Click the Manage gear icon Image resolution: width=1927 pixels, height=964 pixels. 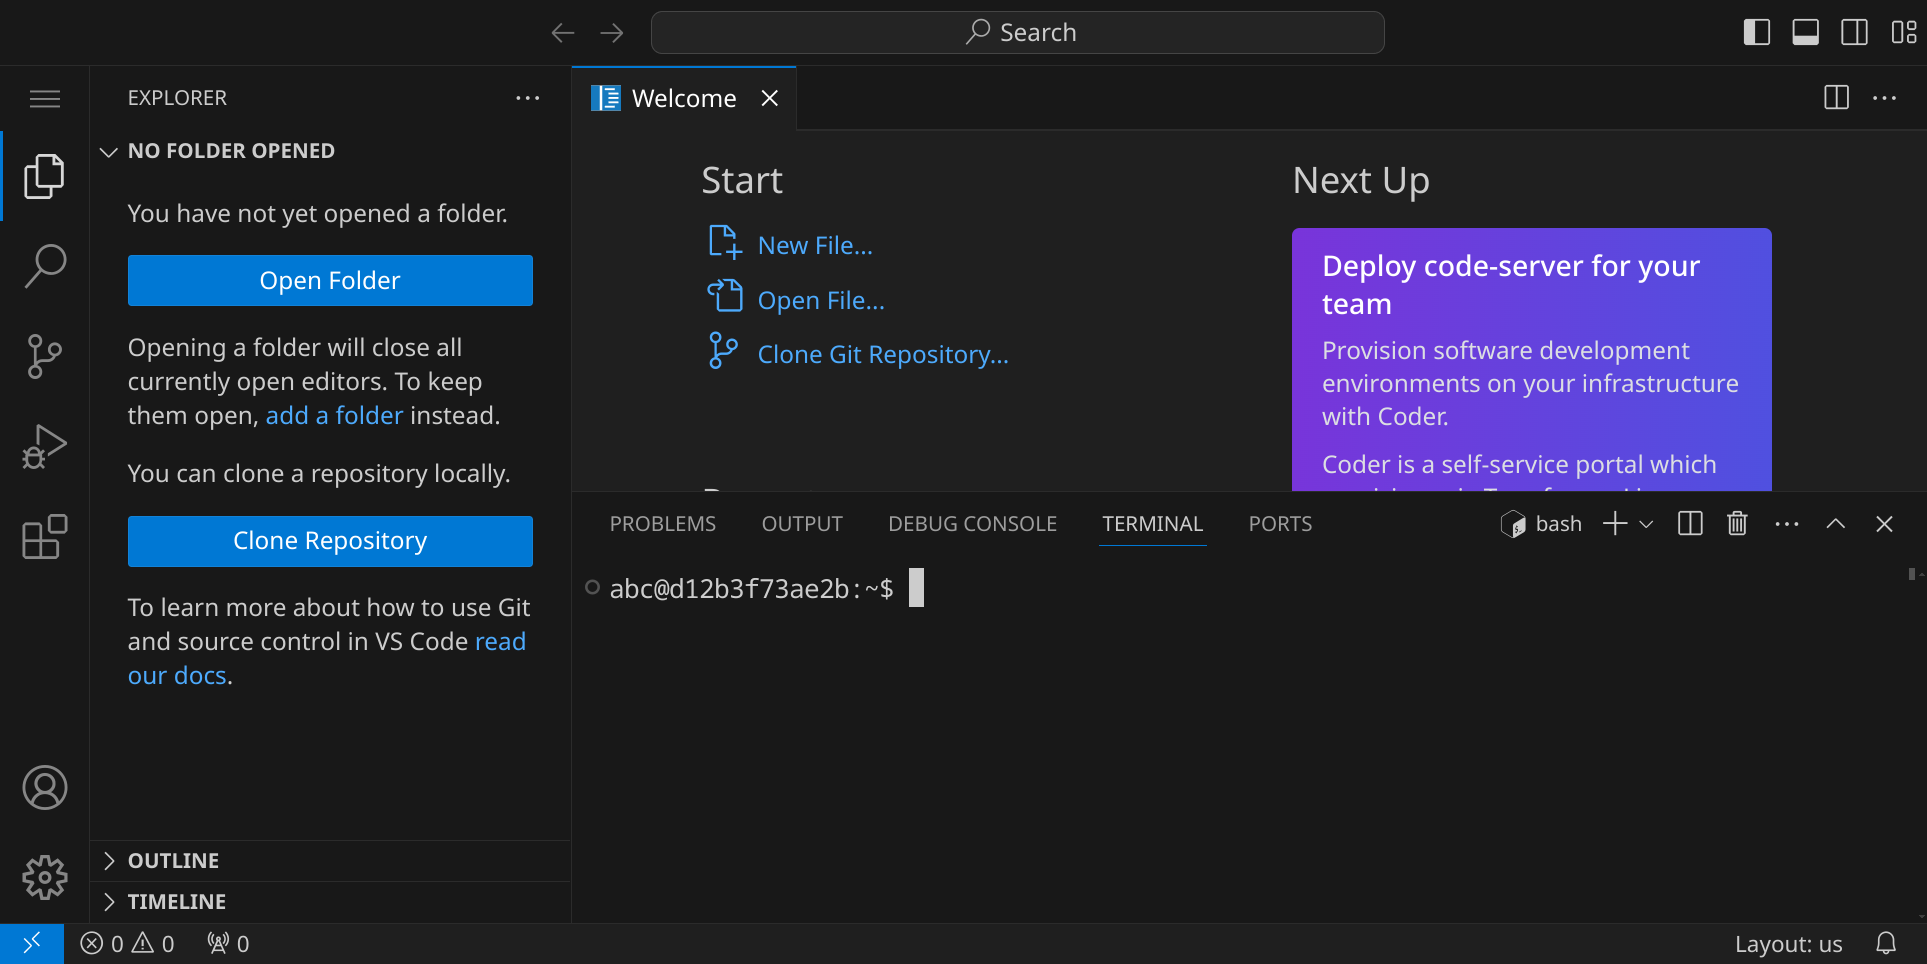pos(45,878)
